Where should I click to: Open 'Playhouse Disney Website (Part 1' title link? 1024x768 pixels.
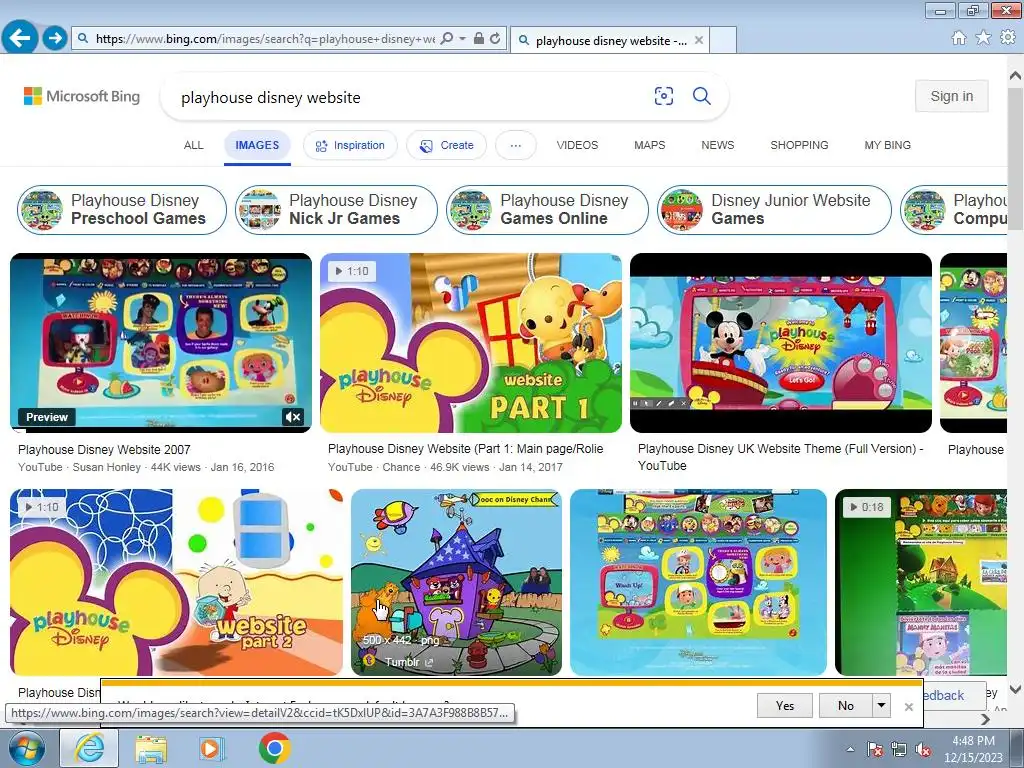click(466, 449)
